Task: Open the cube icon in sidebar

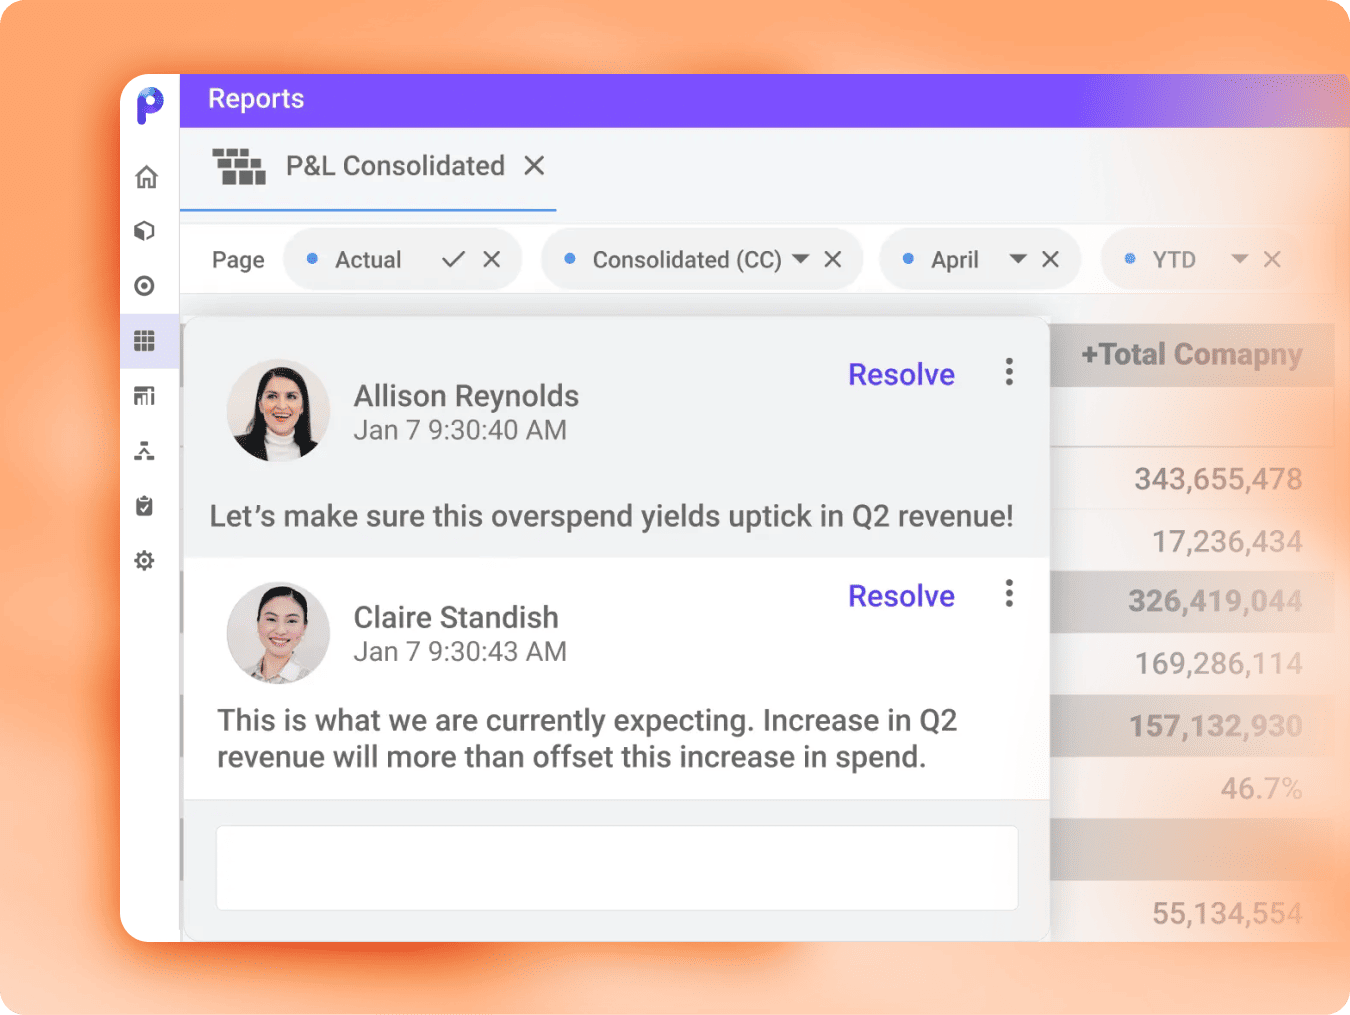Action: pos(145,231)
